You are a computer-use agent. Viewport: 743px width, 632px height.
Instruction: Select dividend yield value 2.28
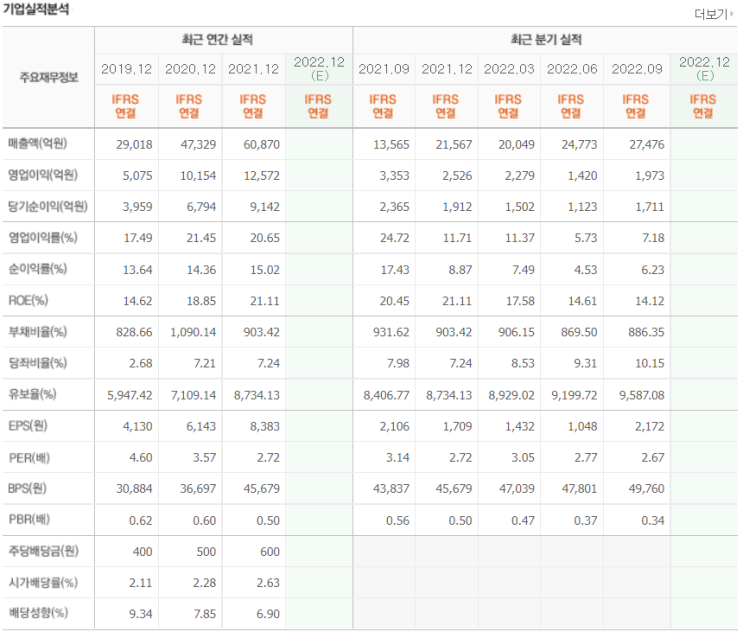(x=204, y=583)
